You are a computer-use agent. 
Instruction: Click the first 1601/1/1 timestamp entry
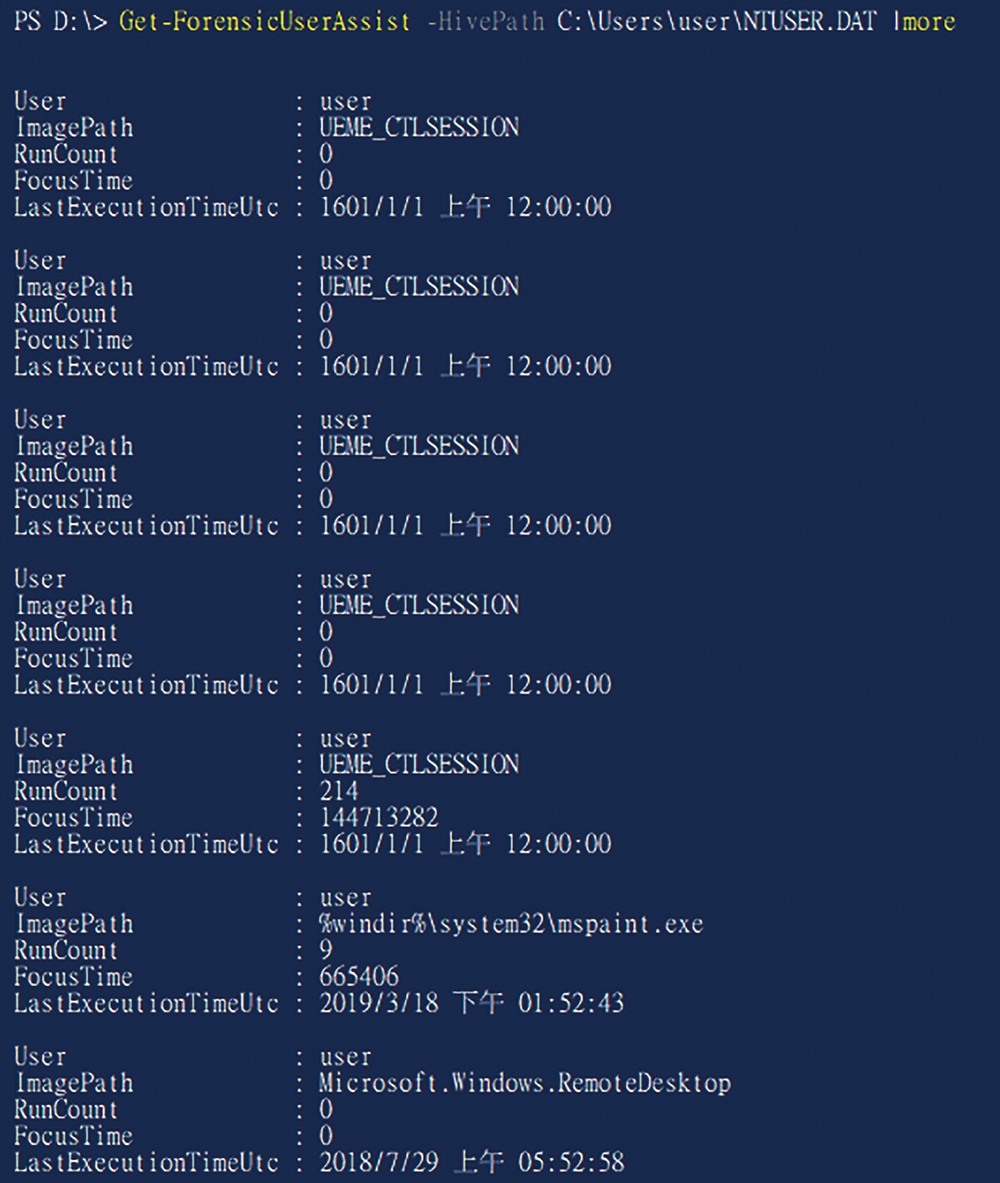(465, 207)
